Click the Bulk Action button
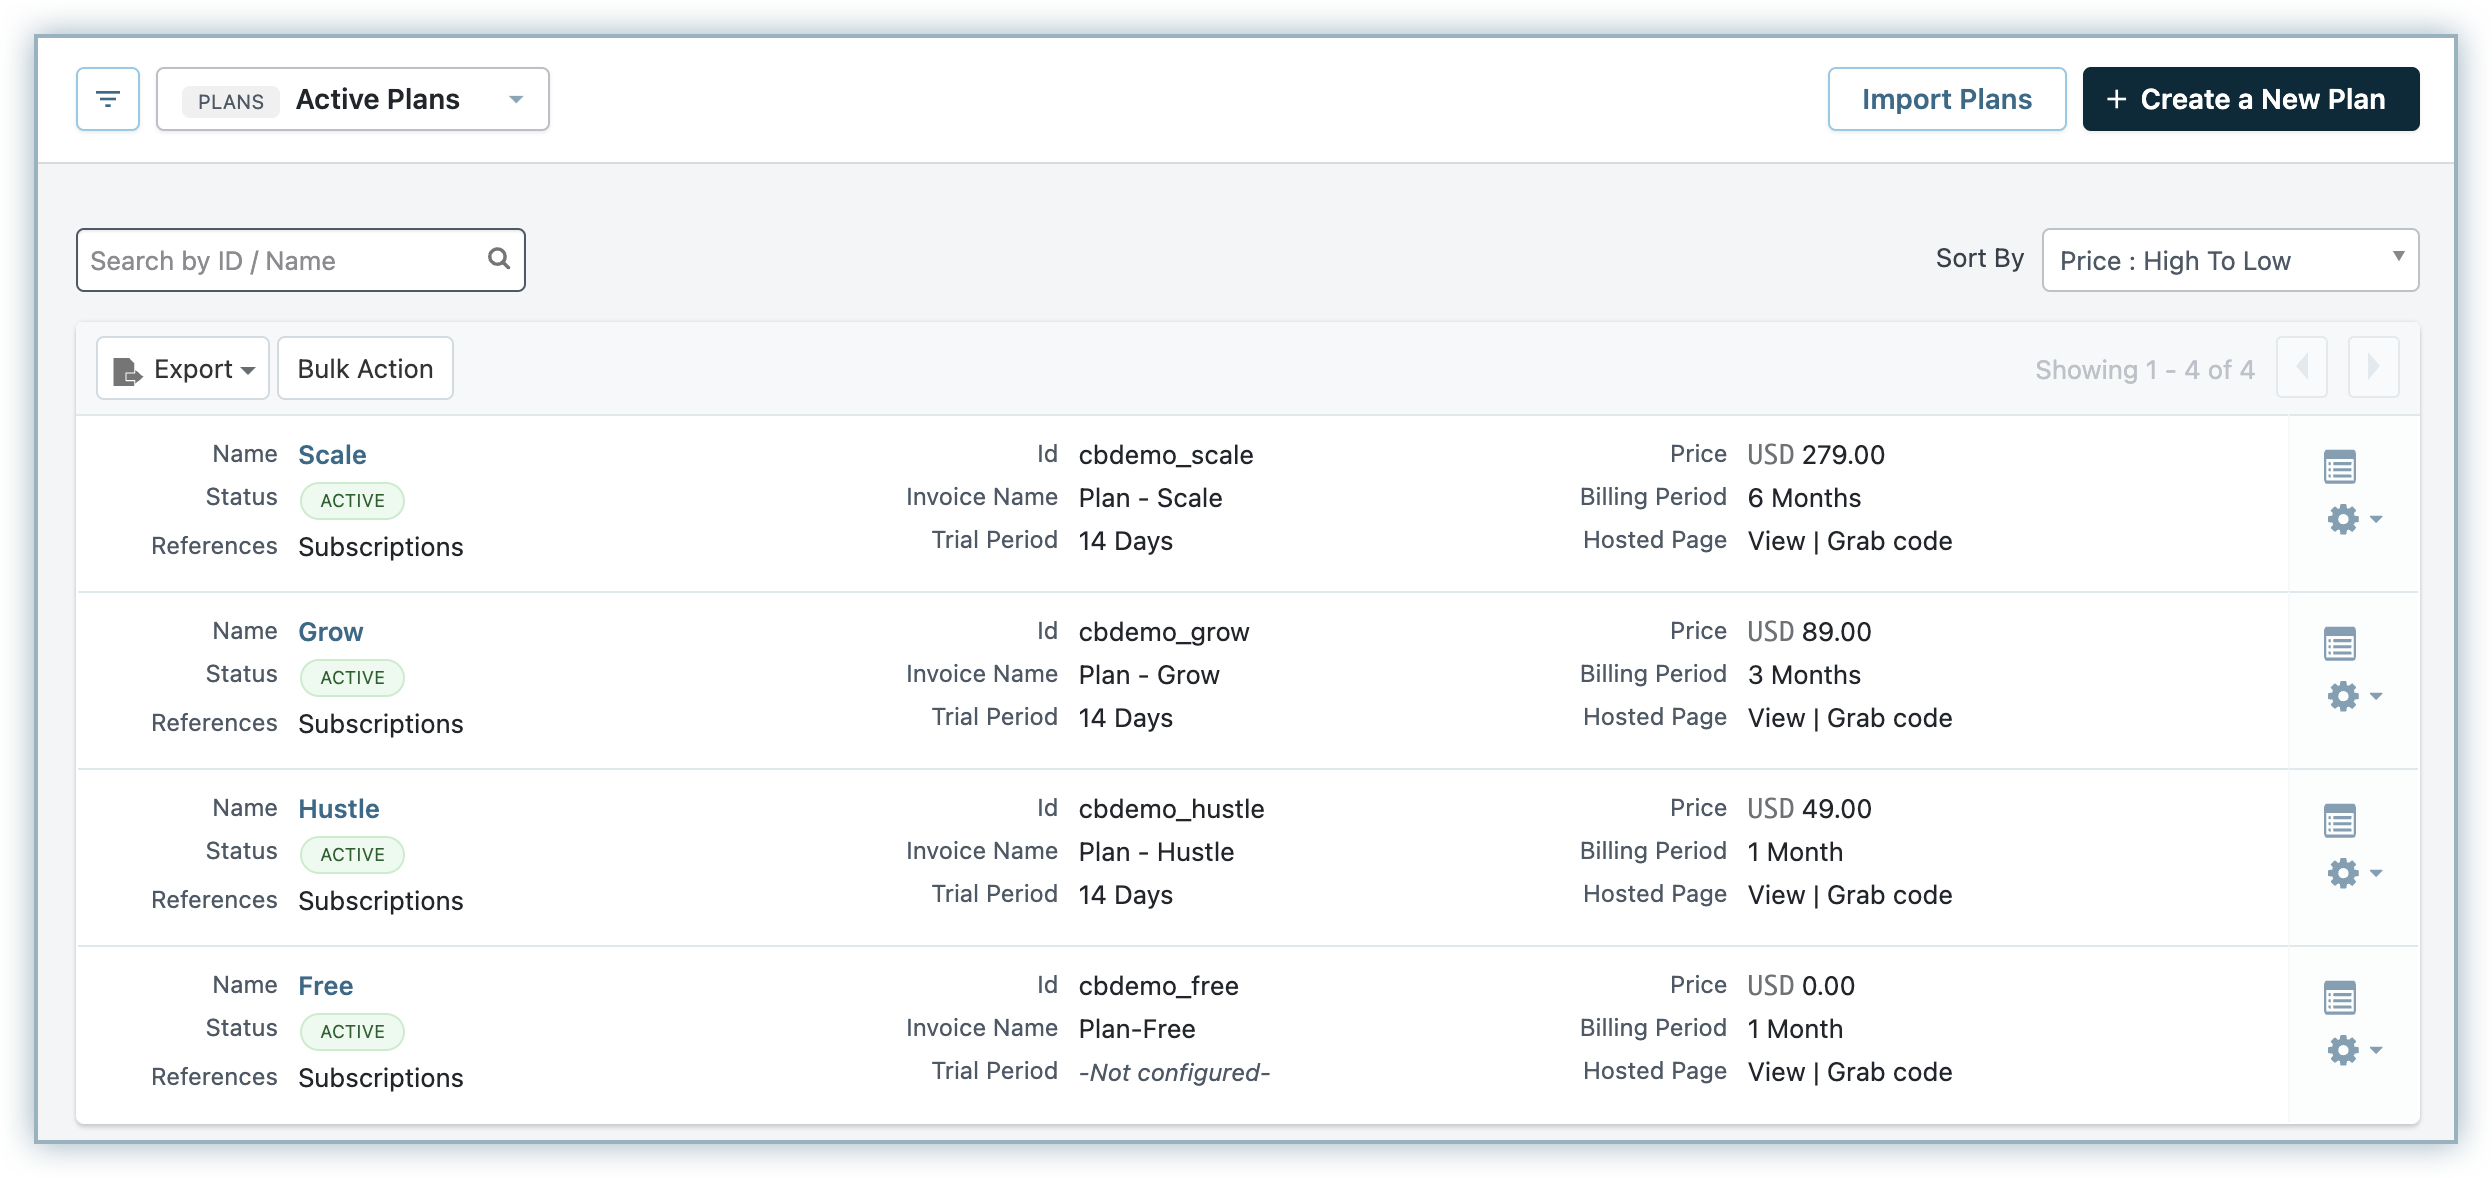The height and width of the screenshot is (1178, 2492). (x=365, y=369)
